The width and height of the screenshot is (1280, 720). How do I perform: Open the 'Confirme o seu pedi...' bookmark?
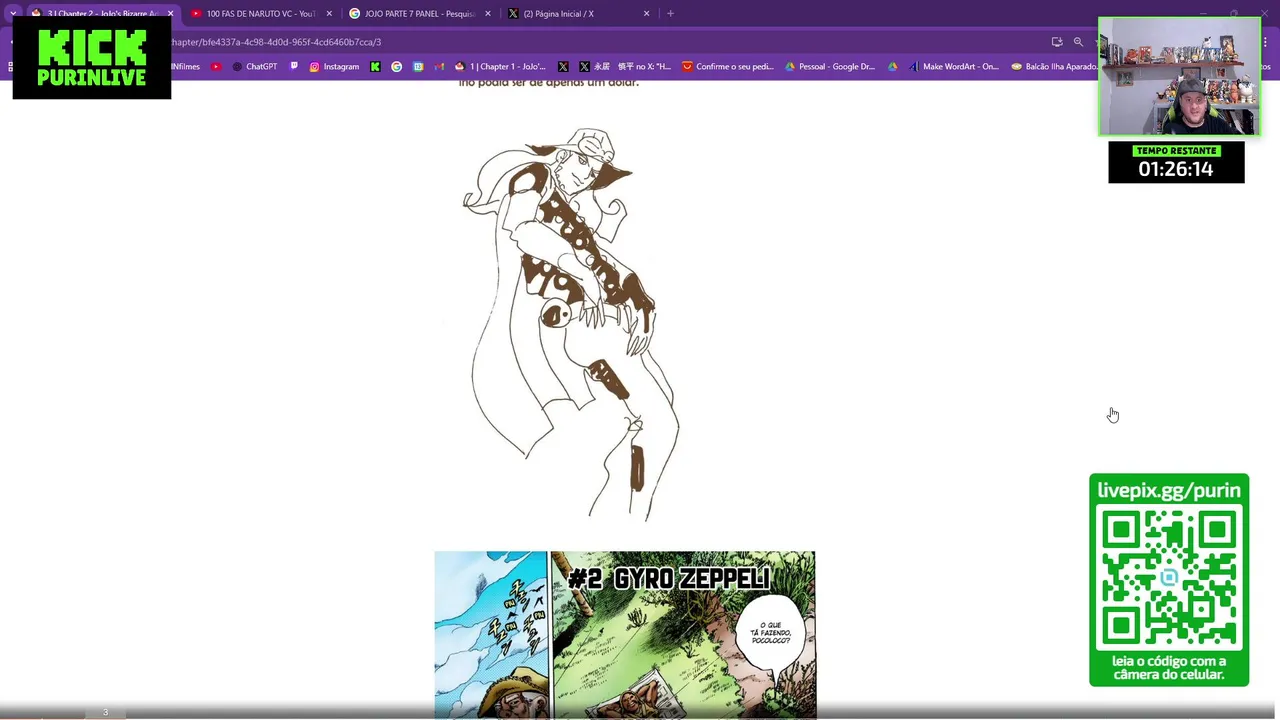(728, 67)
